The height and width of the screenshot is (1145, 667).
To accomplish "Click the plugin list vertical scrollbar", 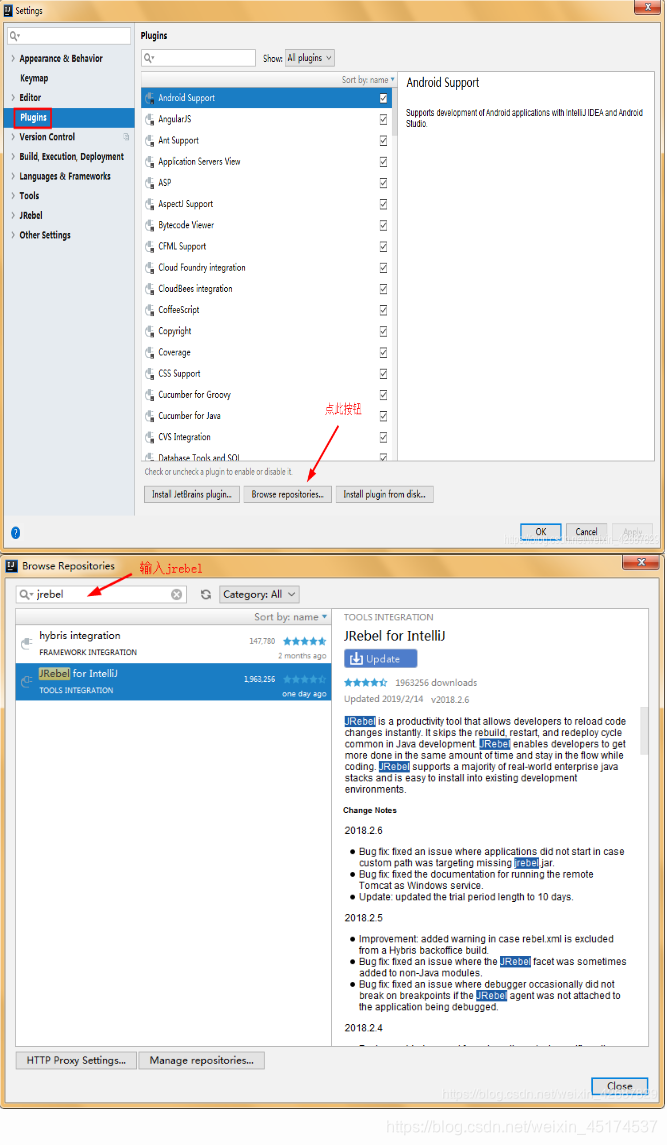I will pyautogui.click(x=395, y=110).
